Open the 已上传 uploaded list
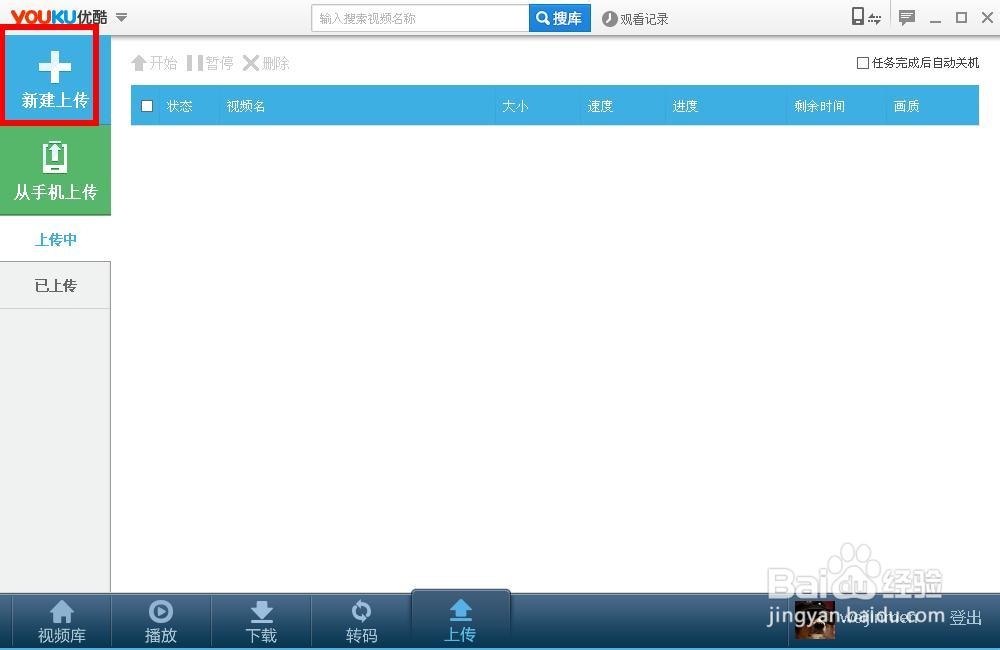 (x=55, y=286)
